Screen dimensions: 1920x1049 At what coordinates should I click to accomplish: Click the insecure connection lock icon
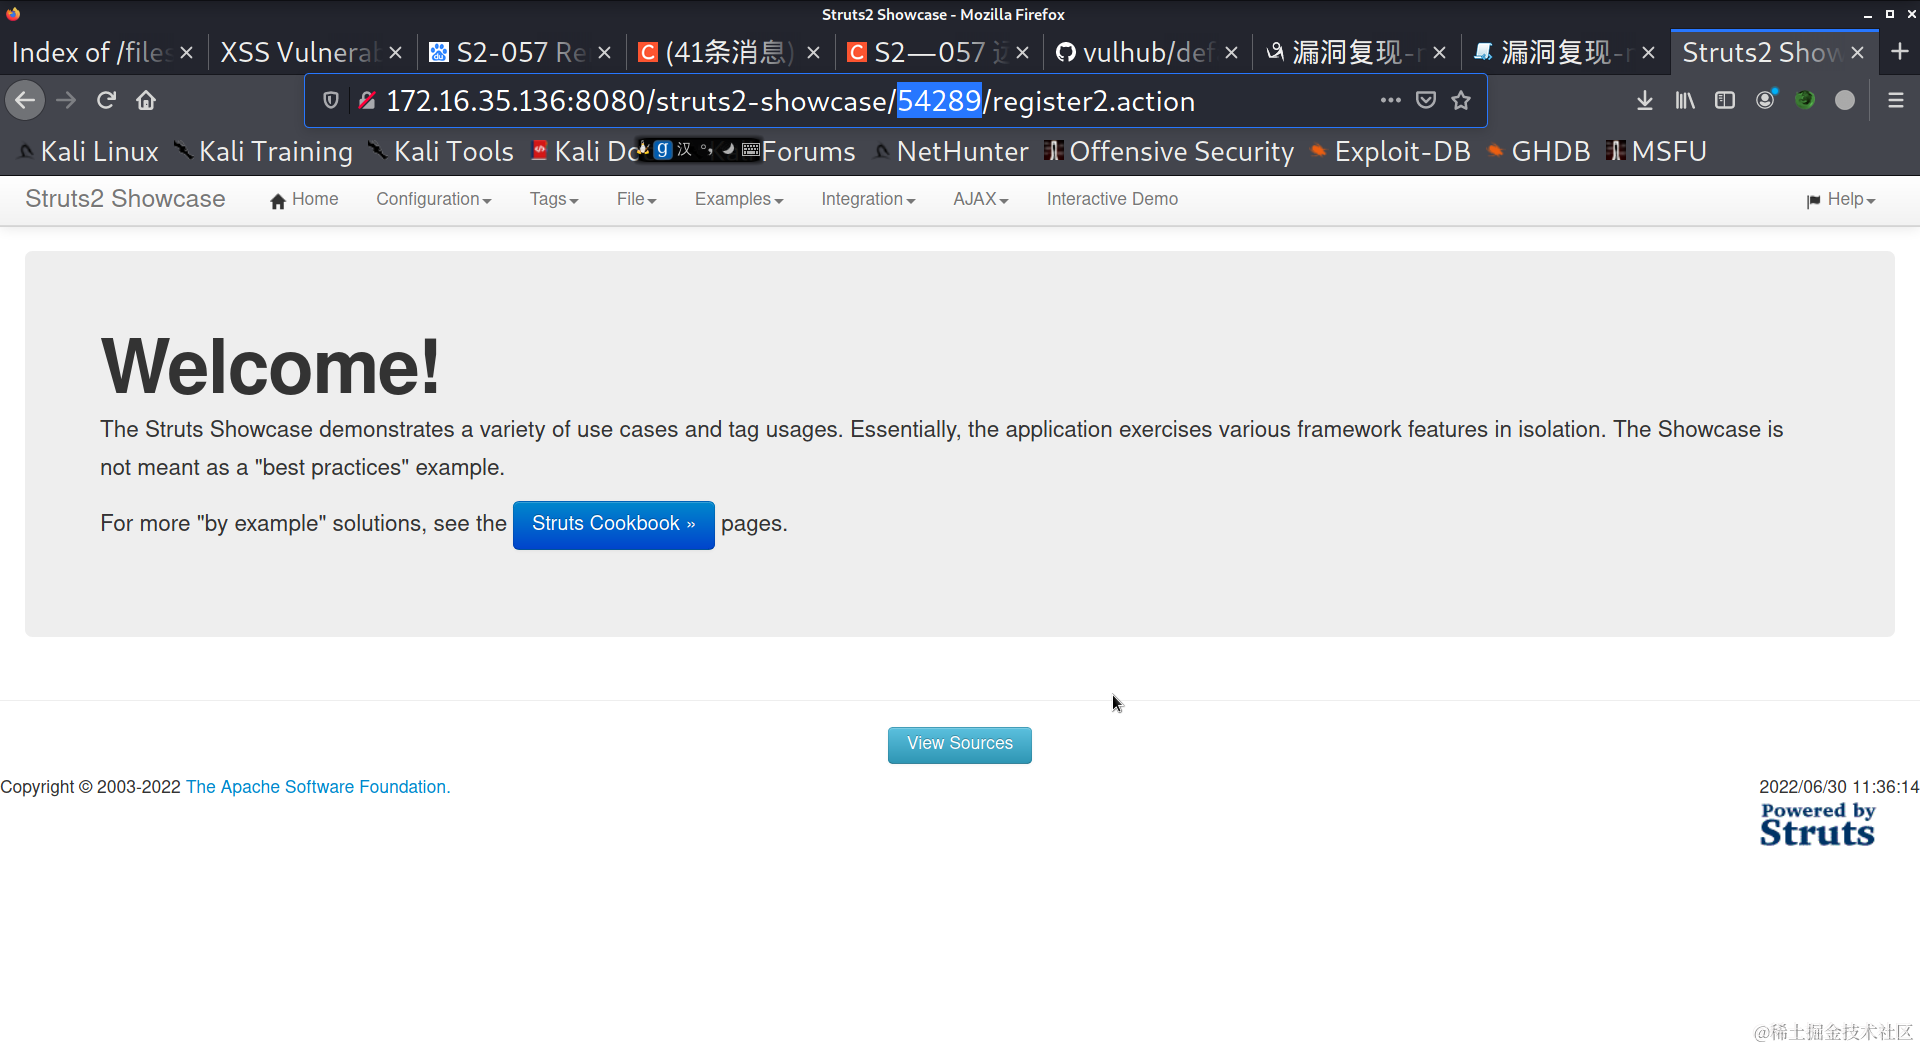(x=367, y=100)
